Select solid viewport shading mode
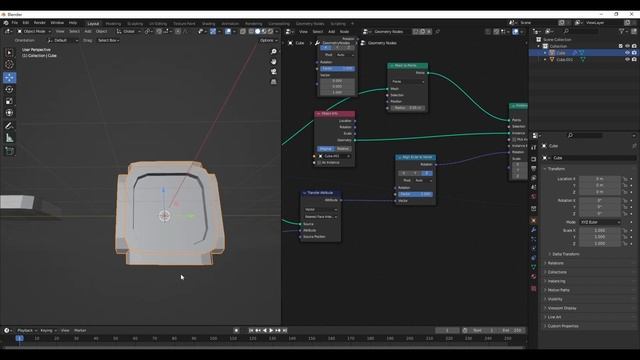 tap(257, 31)
